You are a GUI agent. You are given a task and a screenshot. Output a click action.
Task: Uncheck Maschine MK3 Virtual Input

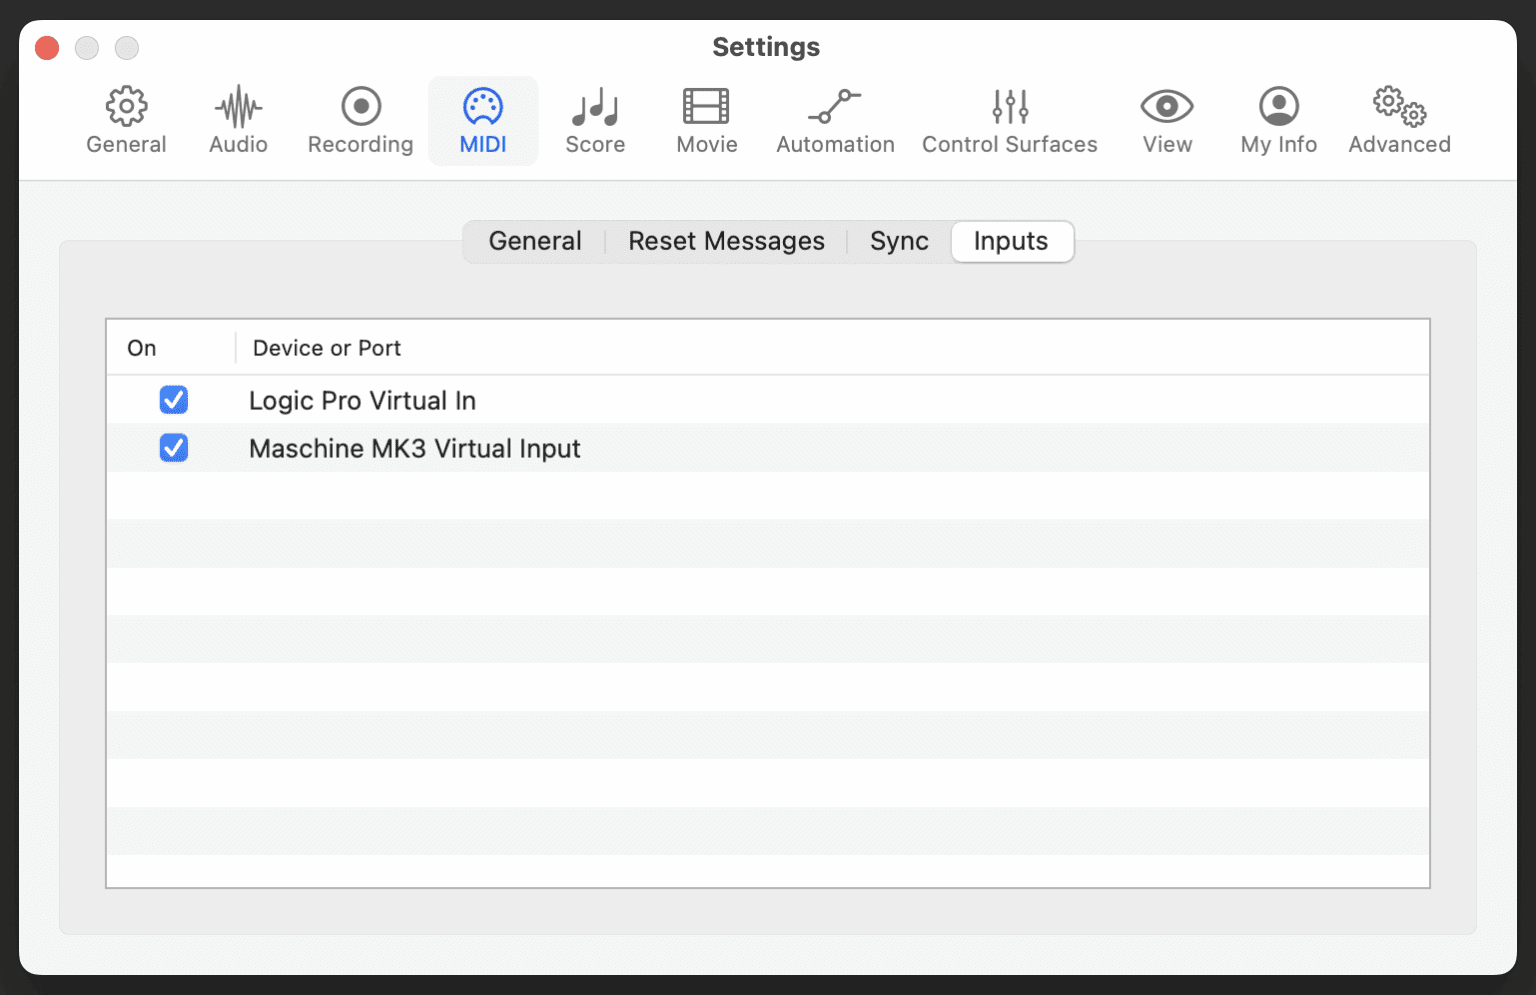point(174,448)
